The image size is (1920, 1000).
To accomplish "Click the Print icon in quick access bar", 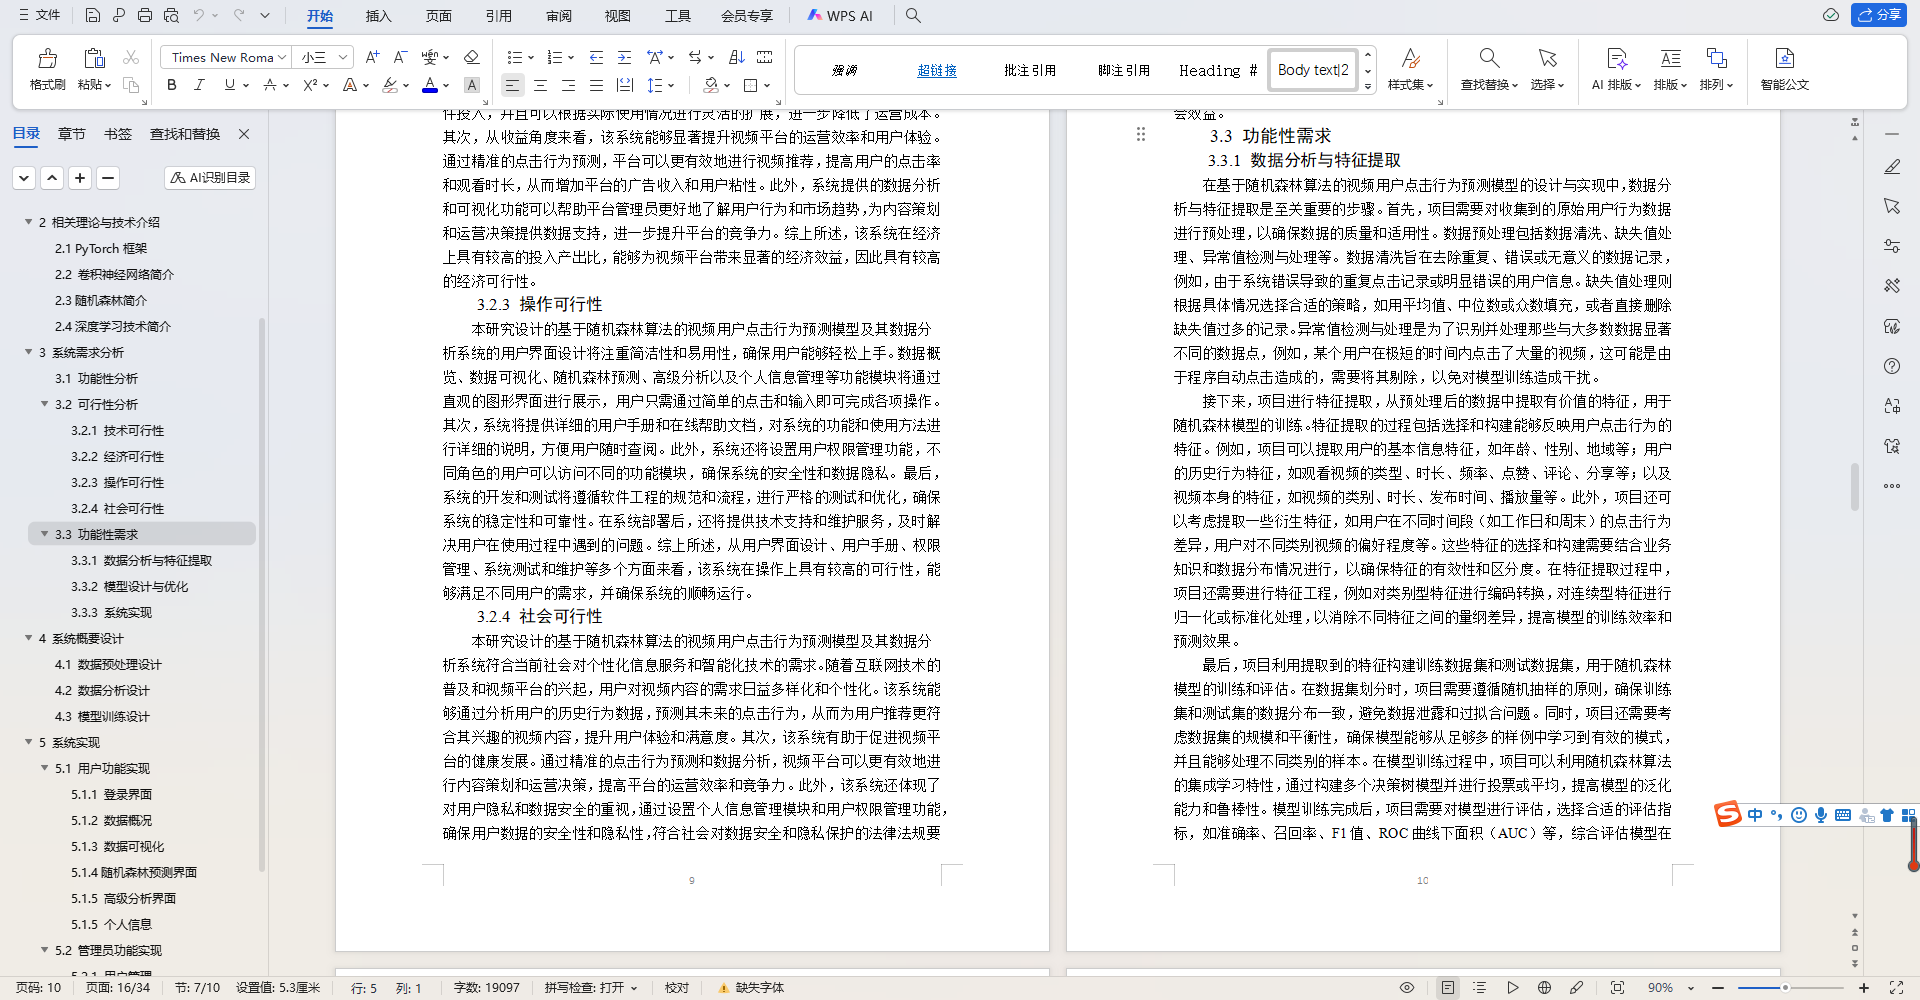I will (145, 15).
